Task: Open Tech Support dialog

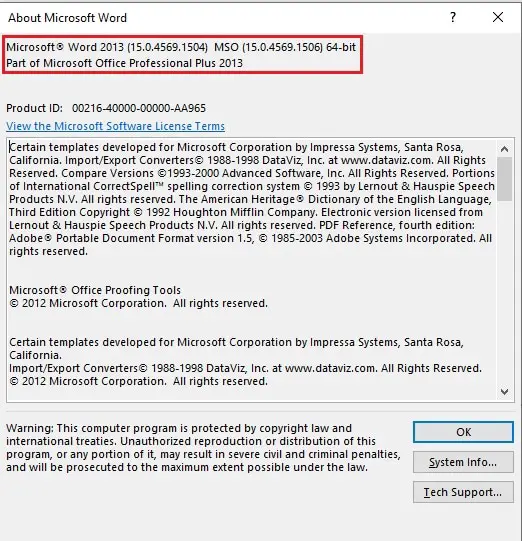Action: point(463,492)
